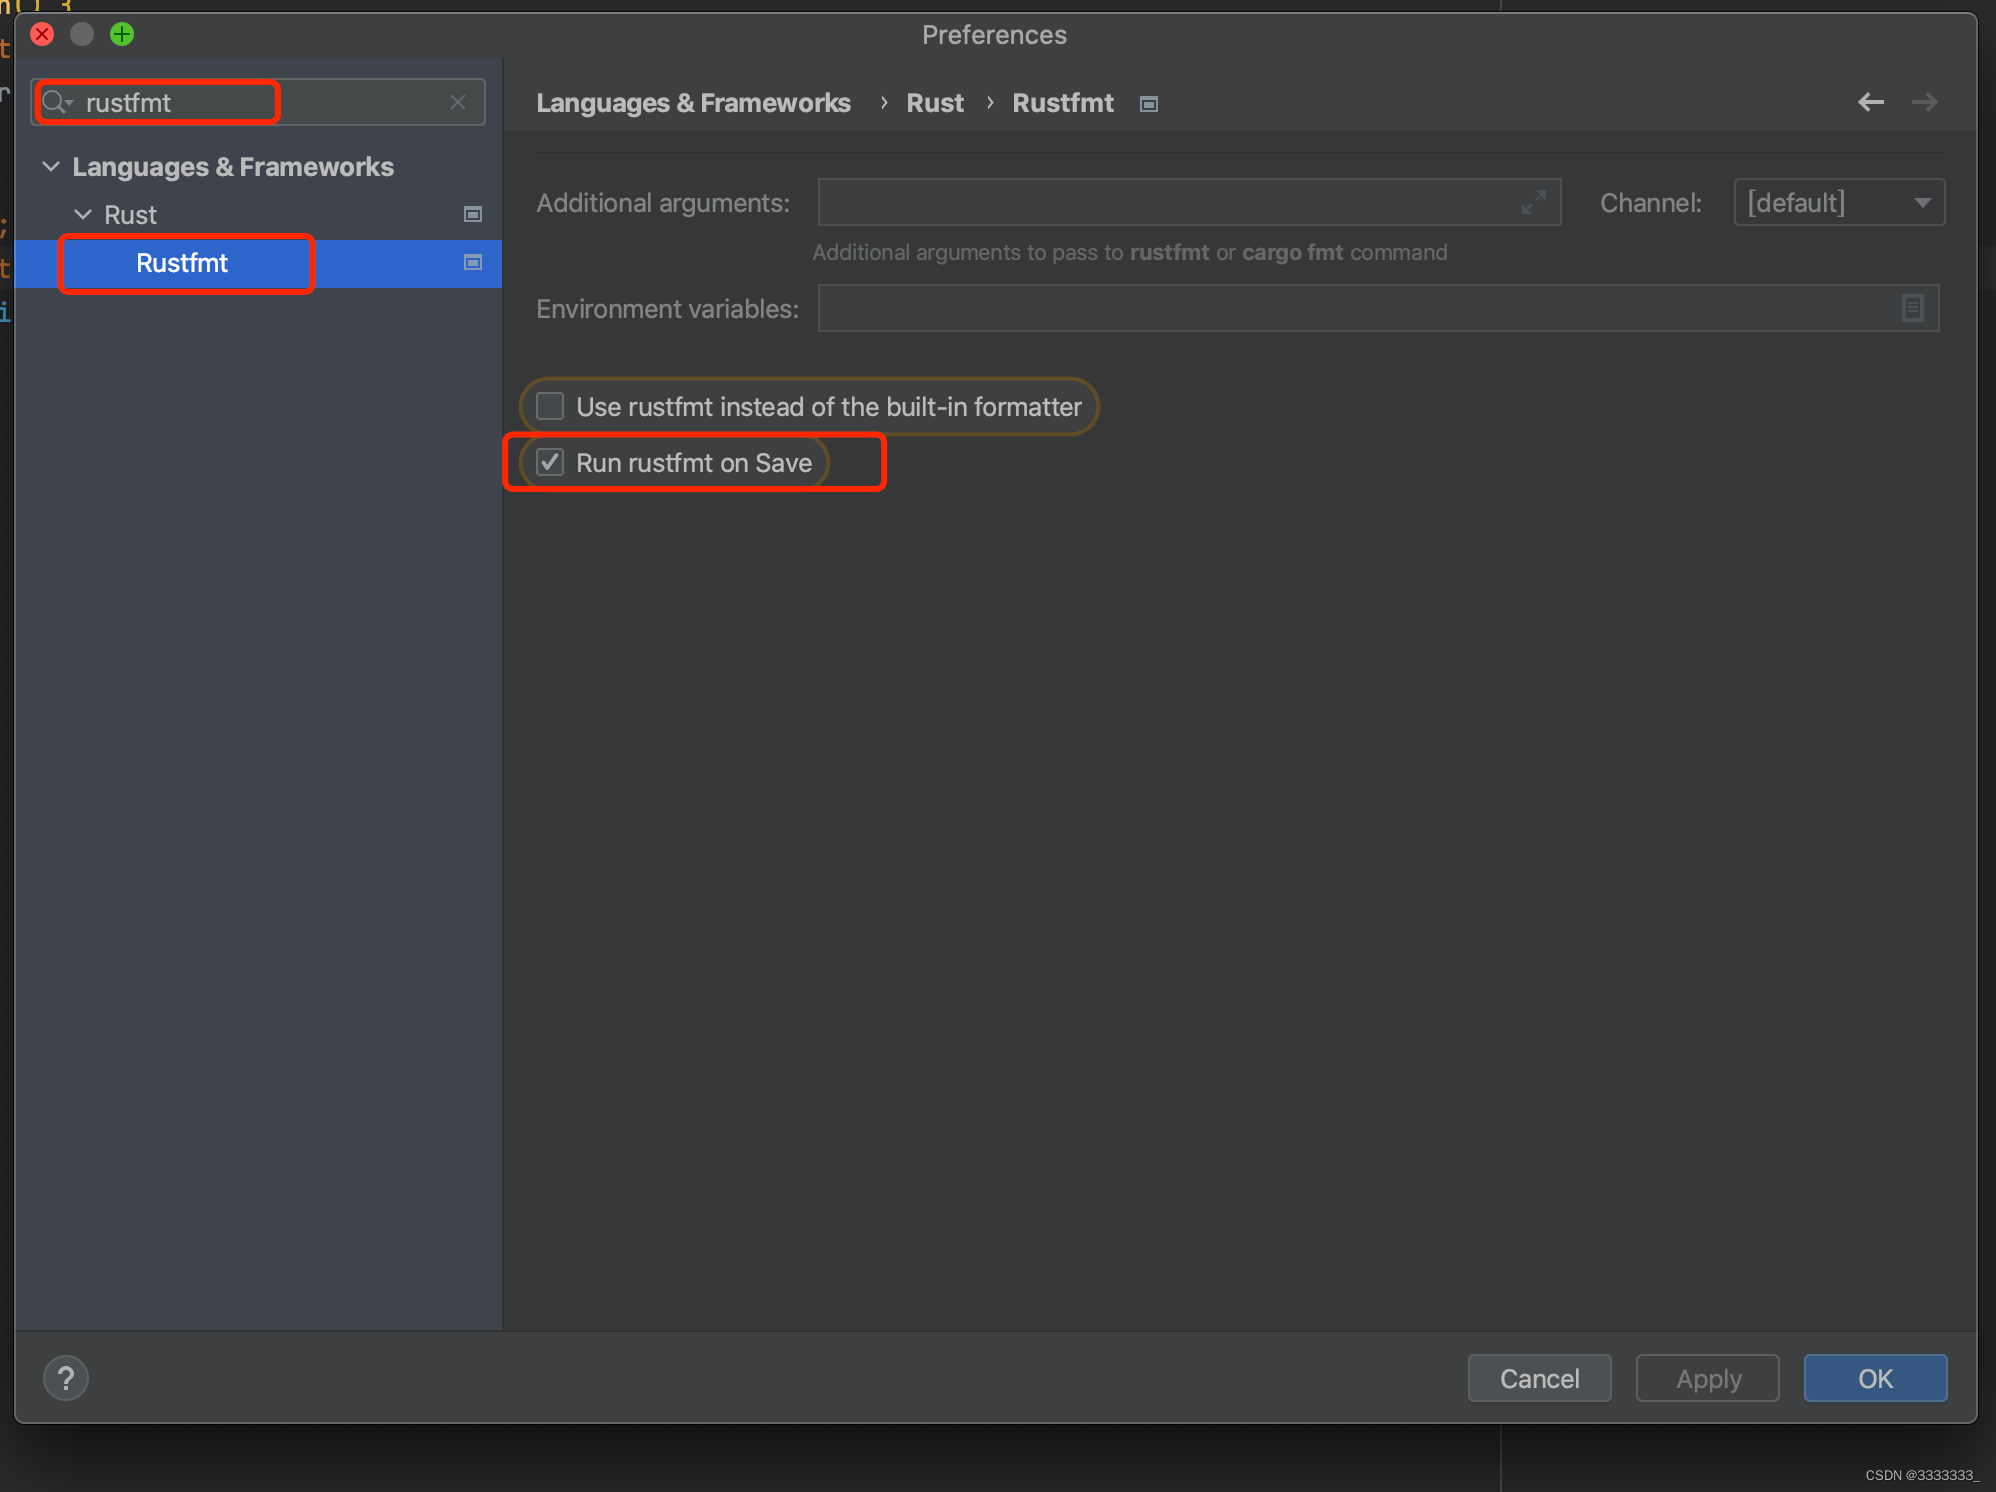The width and height of the screenshot is (1996, 1492).
Task: Click the search magnifier icon
Action: tap(56, 102)
